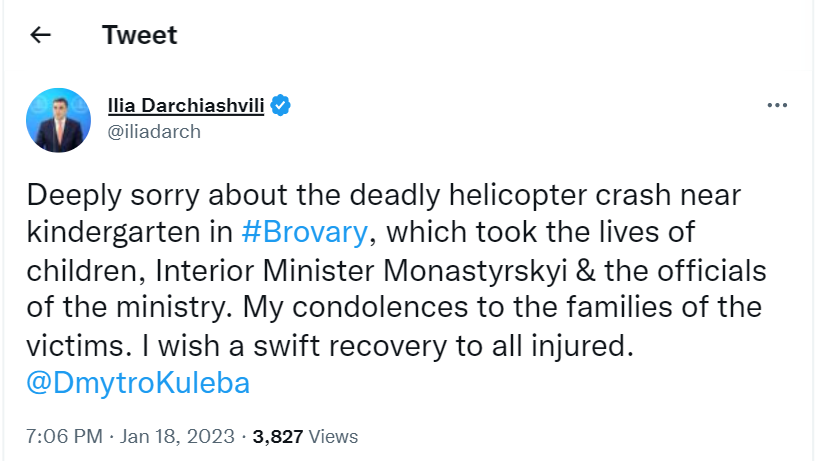Open the Ilia Darchiashvili display name link
Viewport: 820px width, 461px height.
coord(186,106)
